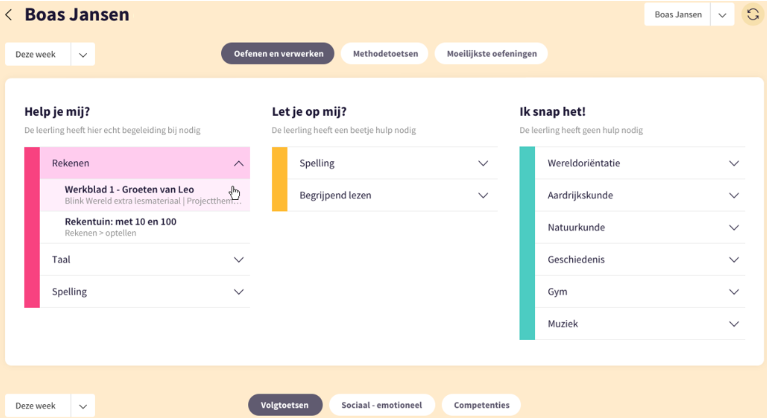The height and width of the screenshot is (418, 767).
Task: Select the Moeilijkste oefeningen tab
Action: click(x=491, y=54)
